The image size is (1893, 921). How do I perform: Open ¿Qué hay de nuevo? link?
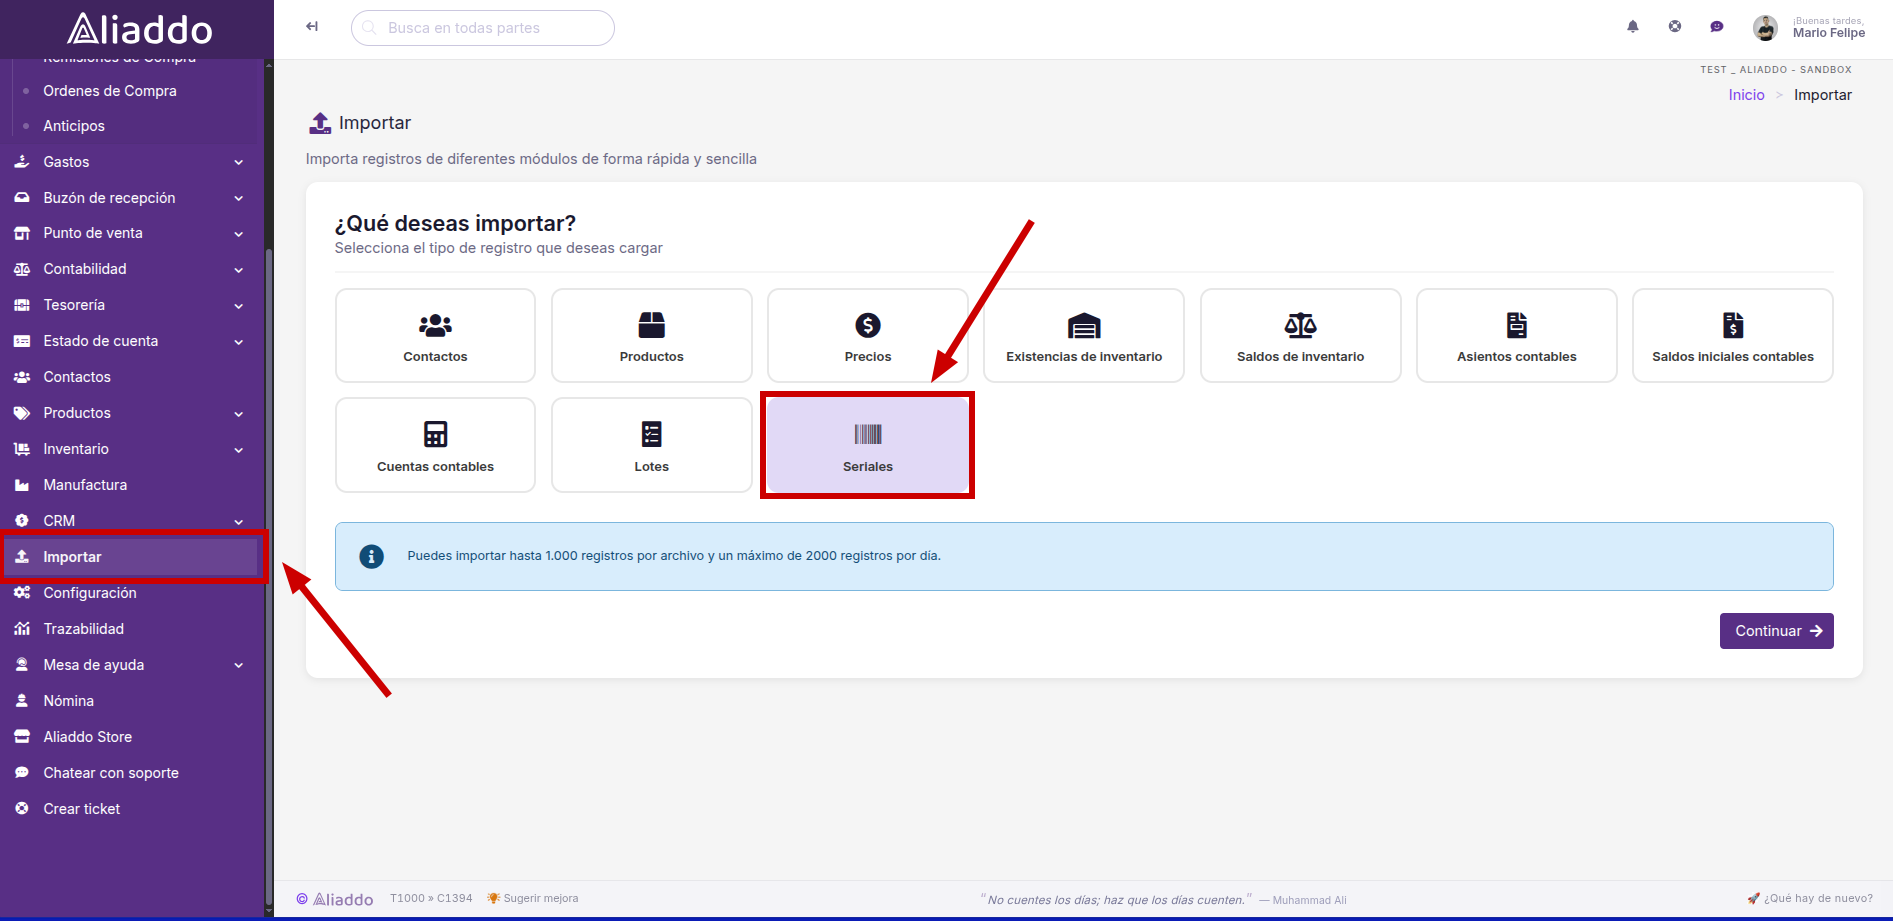click(x=1810, y=898)
